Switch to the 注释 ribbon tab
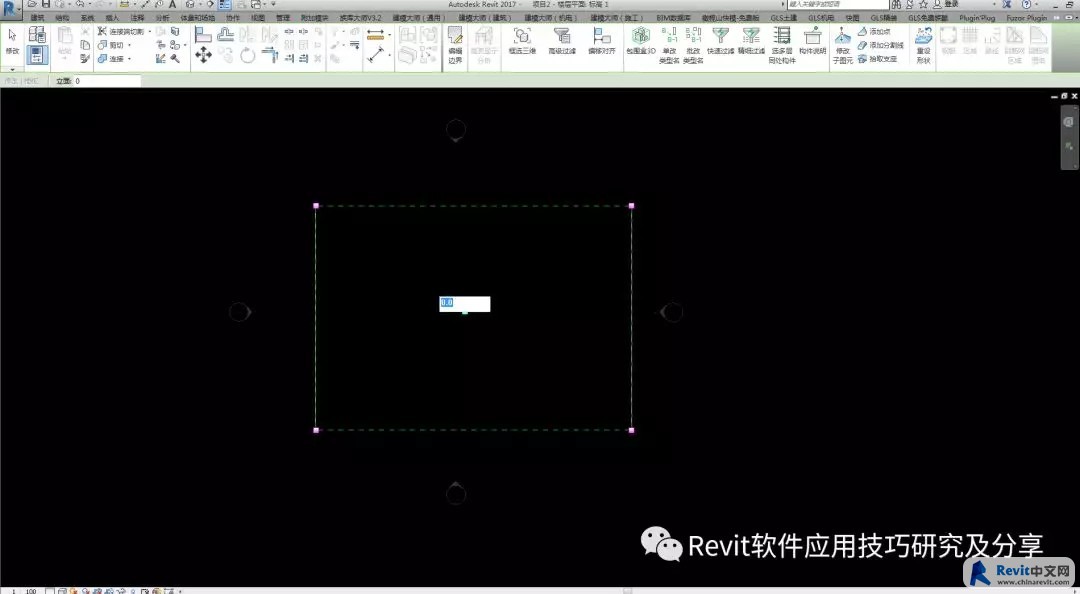The height and width of the screenshot is (594, 1080). [x=137, y=18]
